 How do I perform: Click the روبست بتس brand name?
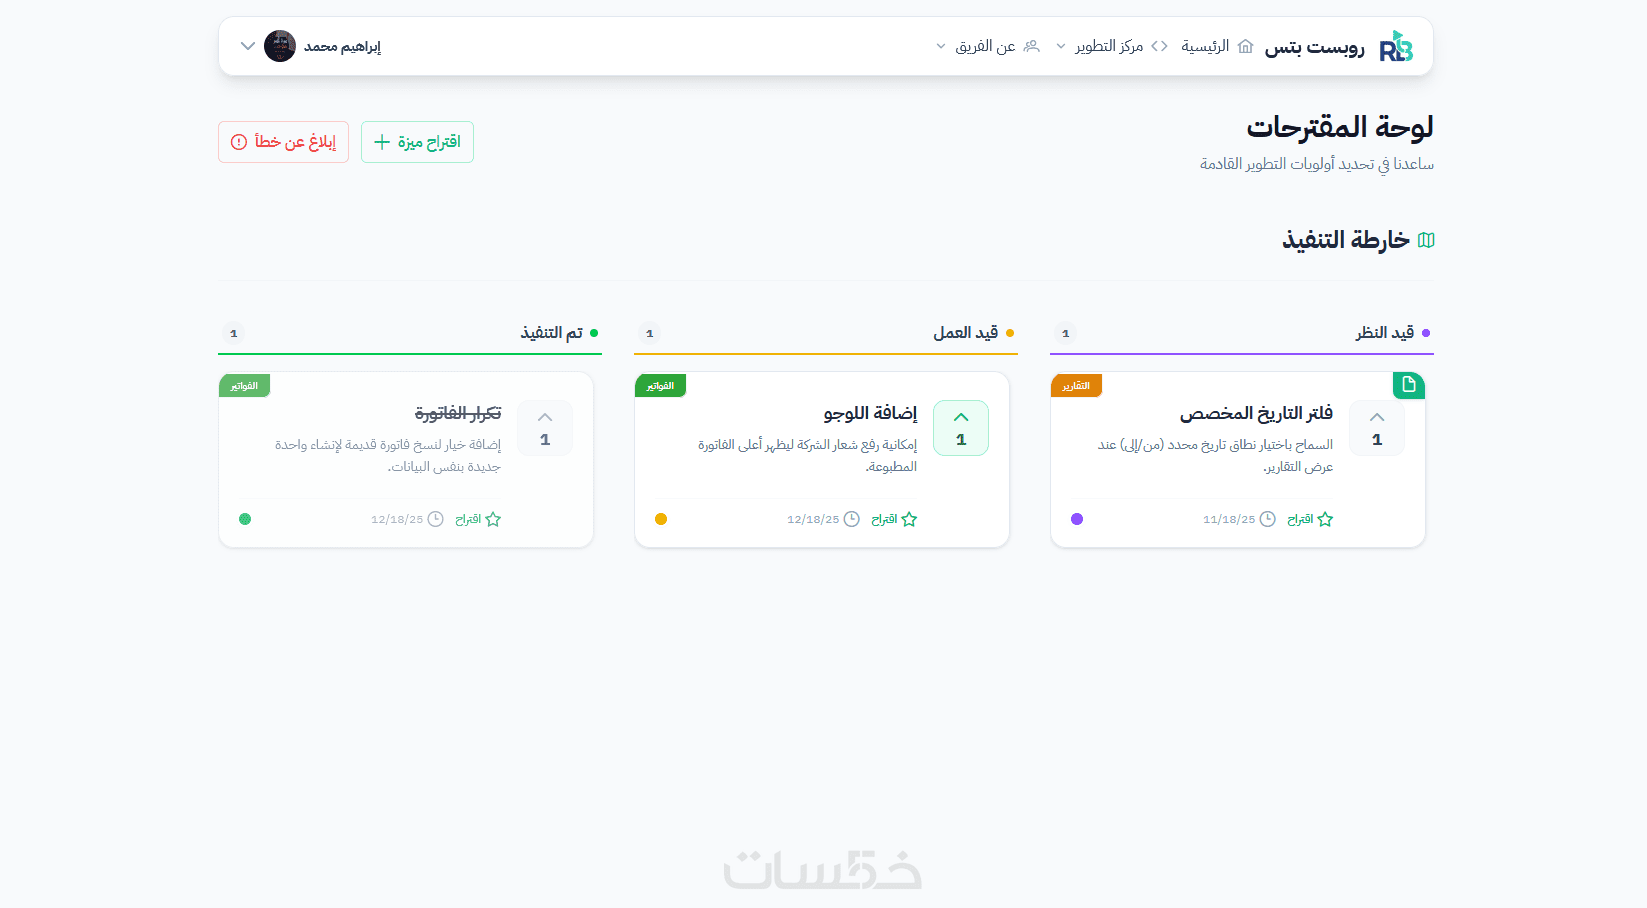point(1314,47)
